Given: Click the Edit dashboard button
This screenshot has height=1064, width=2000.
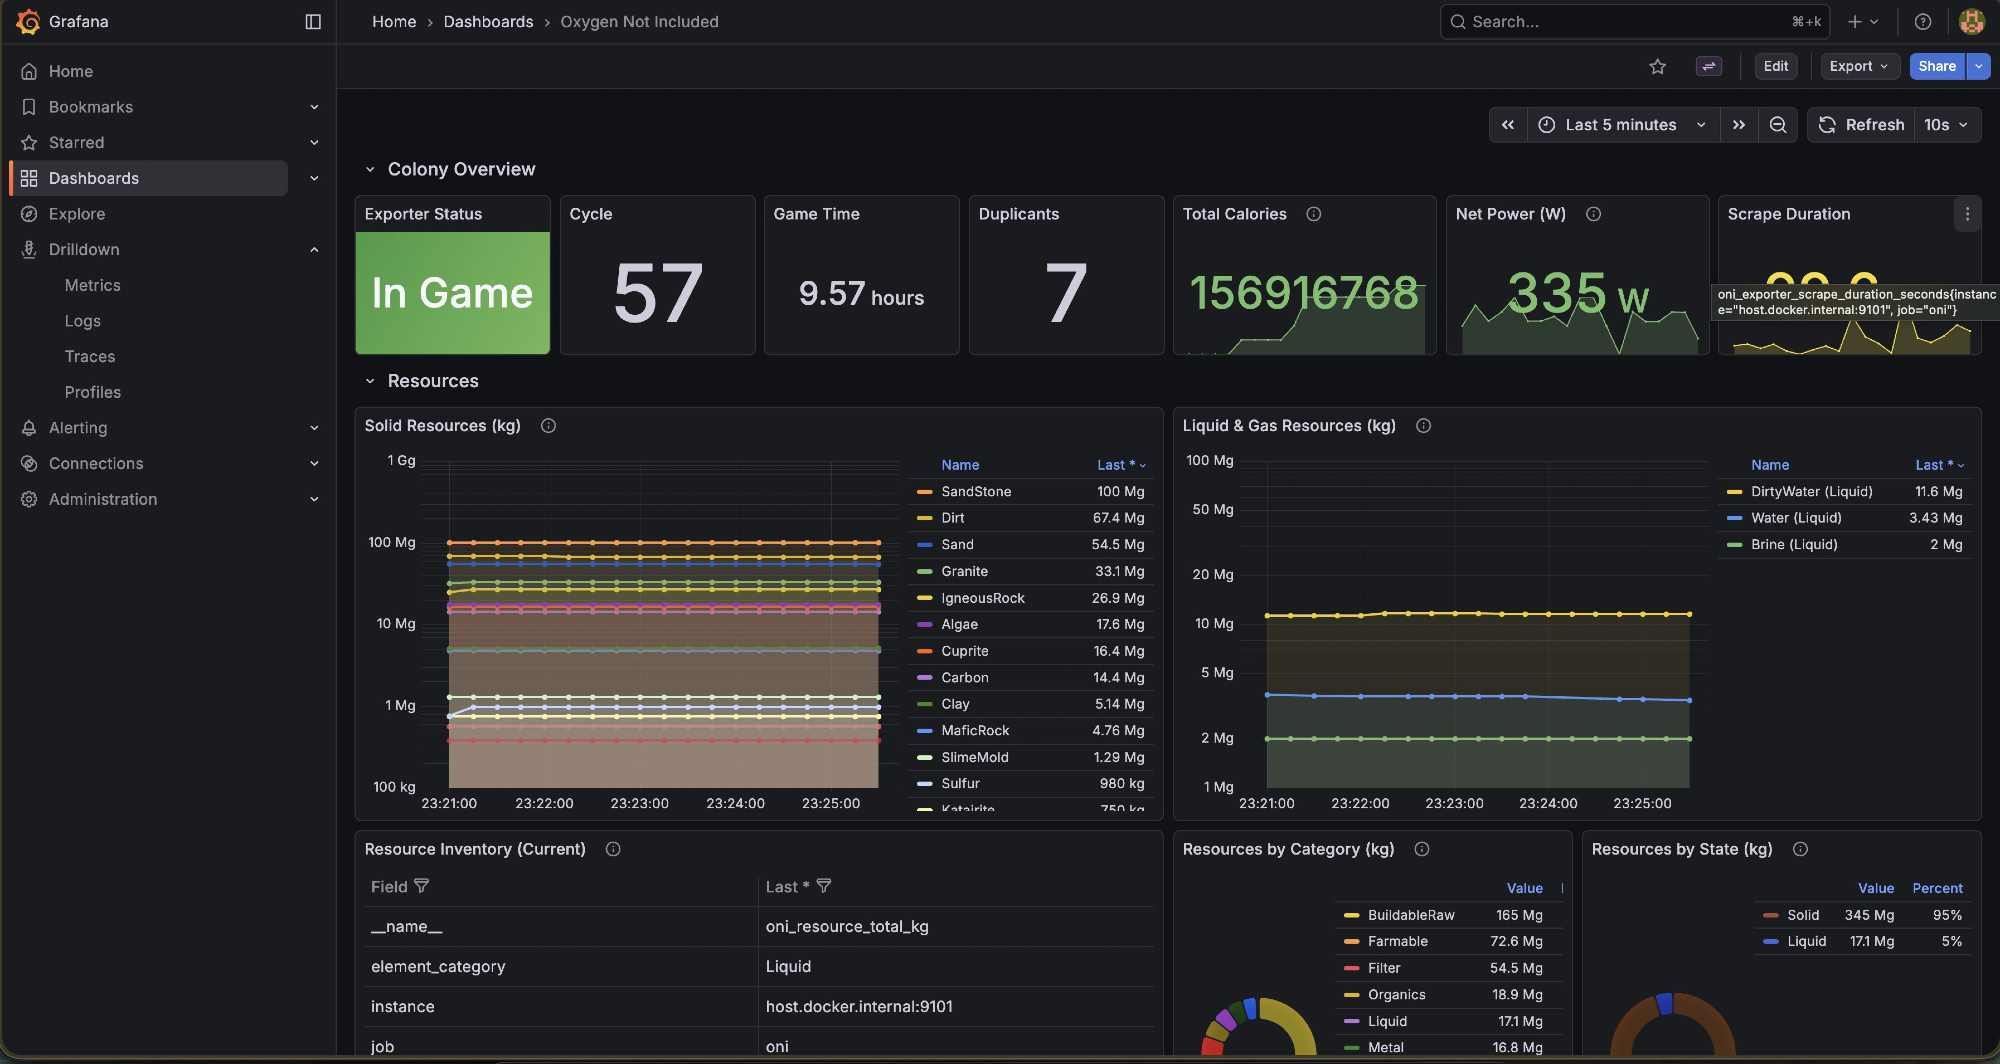Looking at the screenshot, I should (x=1775, y=67).
